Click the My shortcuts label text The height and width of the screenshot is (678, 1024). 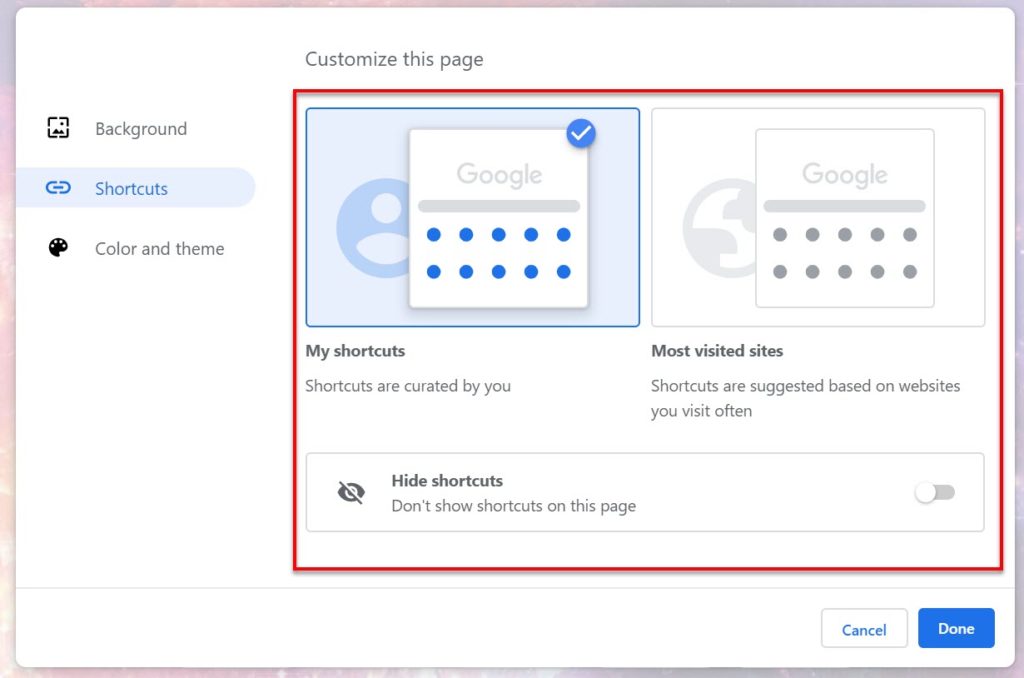pyautogui.click(x=356, y=351)
